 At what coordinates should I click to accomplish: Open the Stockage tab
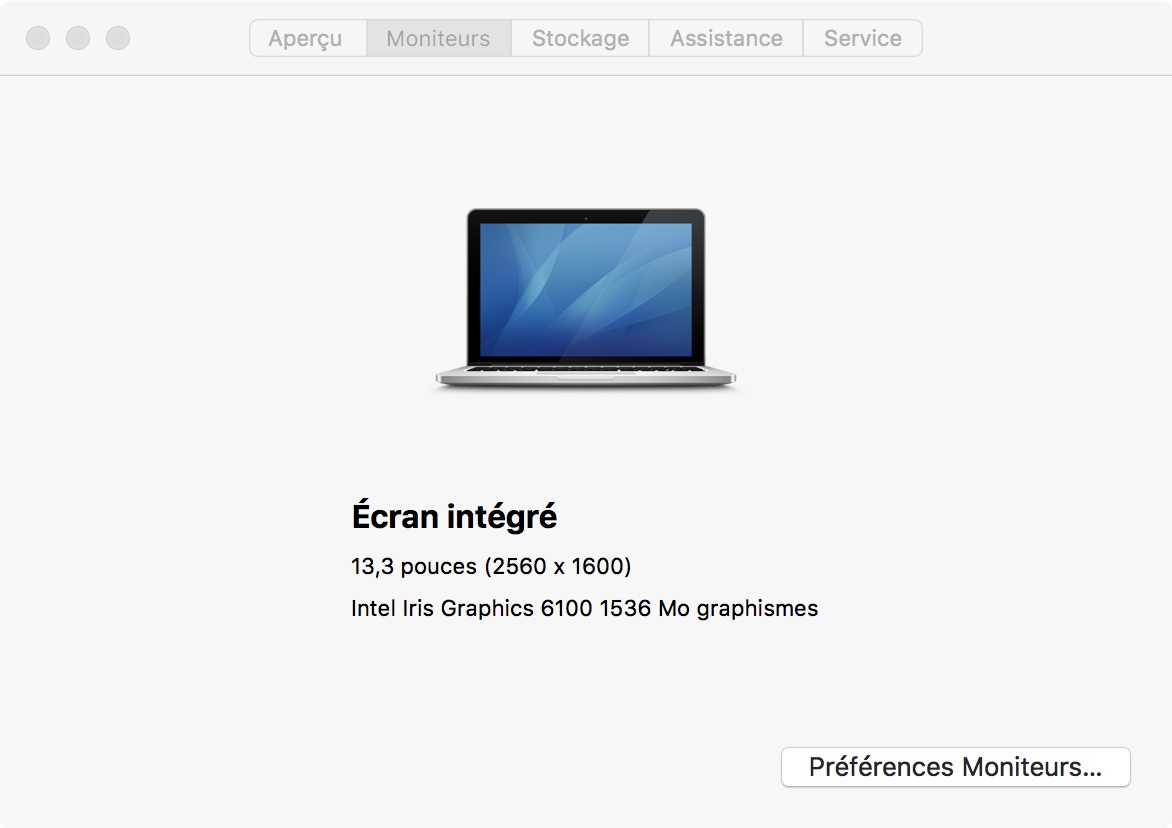(x=581, y=38)
